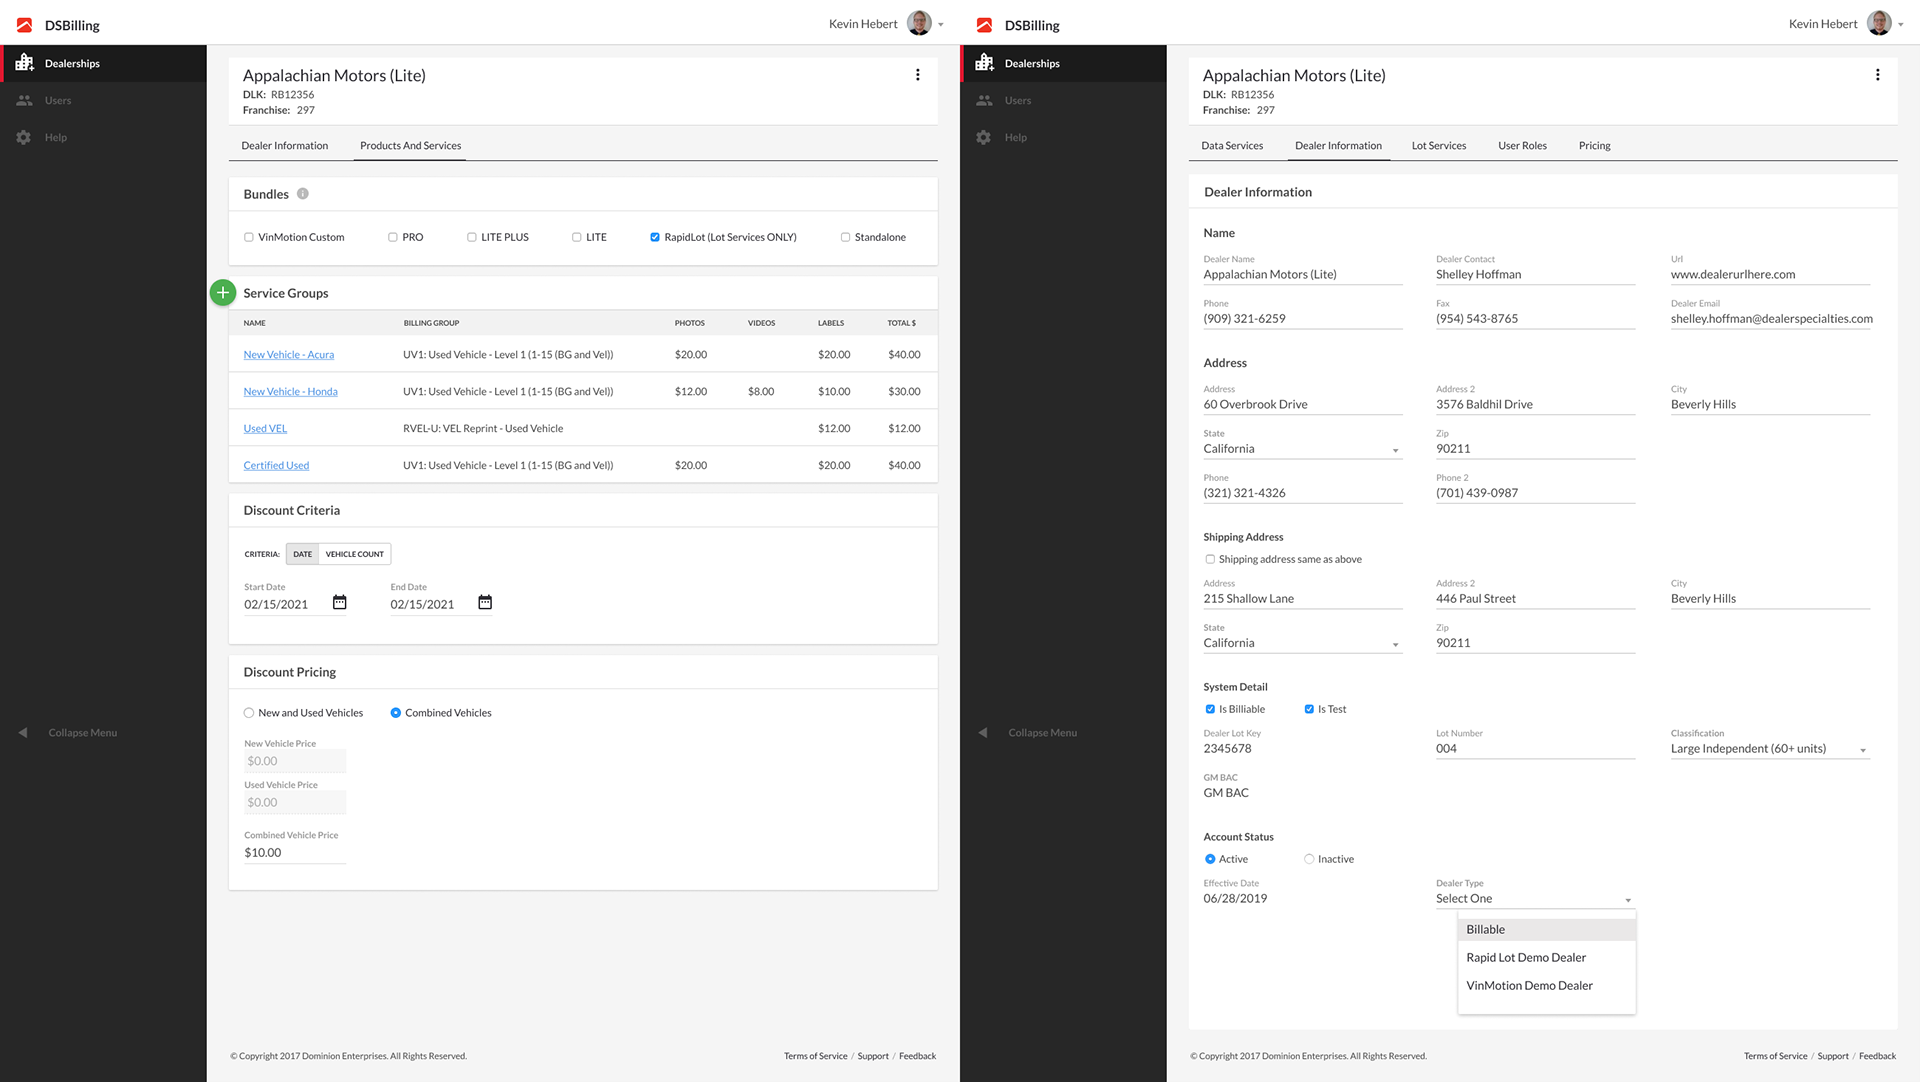This screenshot has height=1082, width=1920.
Task: Check the LITE PLUS bundle checkbox
Action: (x=472, y=237)
